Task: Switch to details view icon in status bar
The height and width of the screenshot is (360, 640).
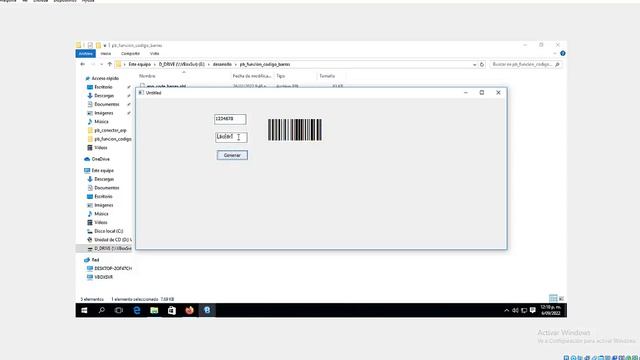Action: pyautogui.click(x=553, y=299)
